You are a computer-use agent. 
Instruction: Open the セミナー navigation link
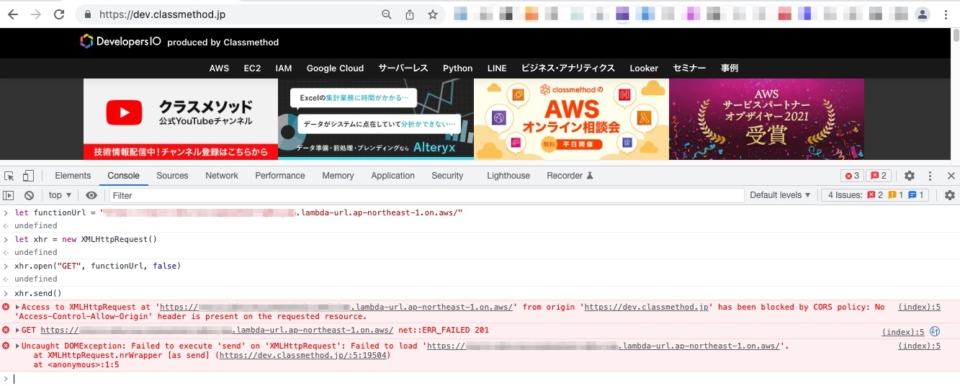pyautogui.click(x=689, y=69)
